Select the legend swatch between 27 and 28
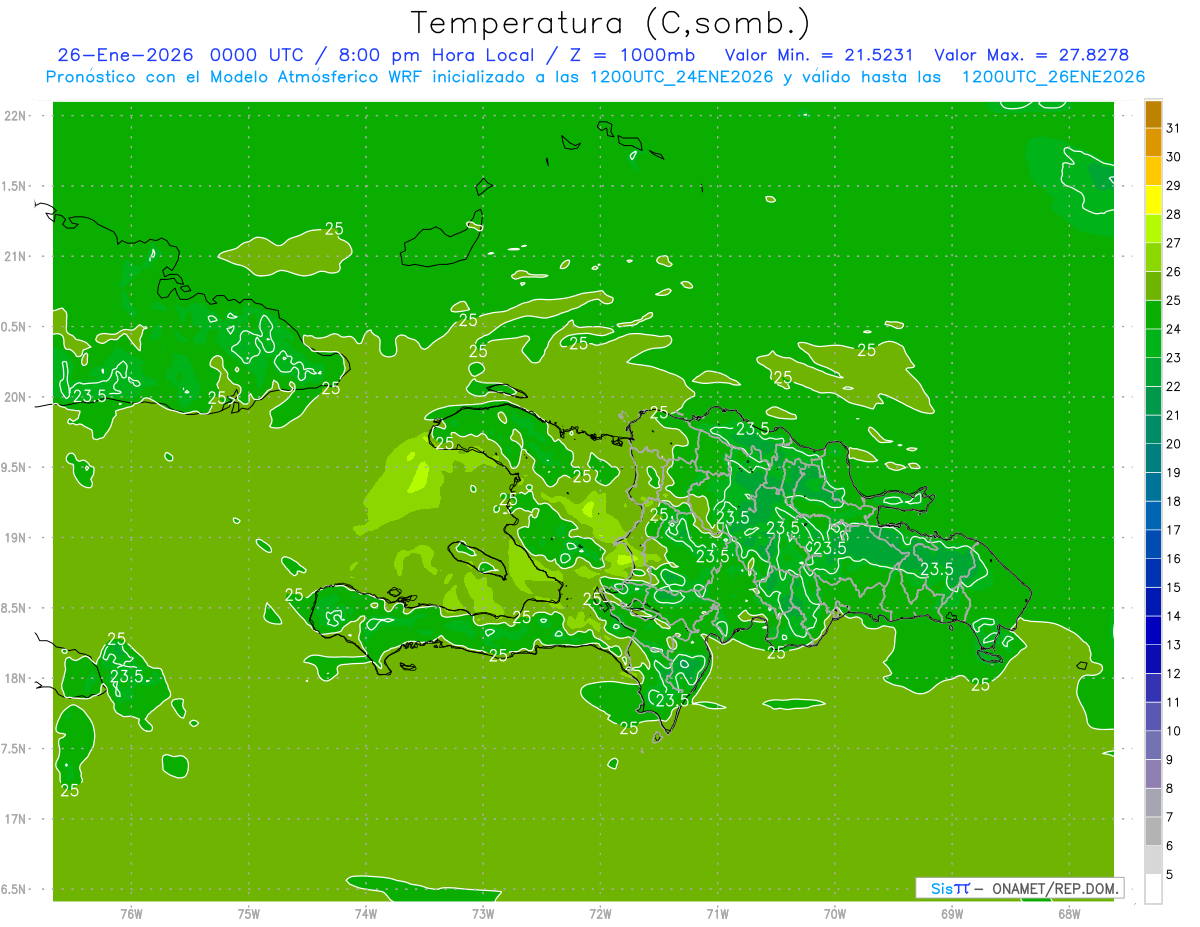1200x927 pixels. point(1153,229)
